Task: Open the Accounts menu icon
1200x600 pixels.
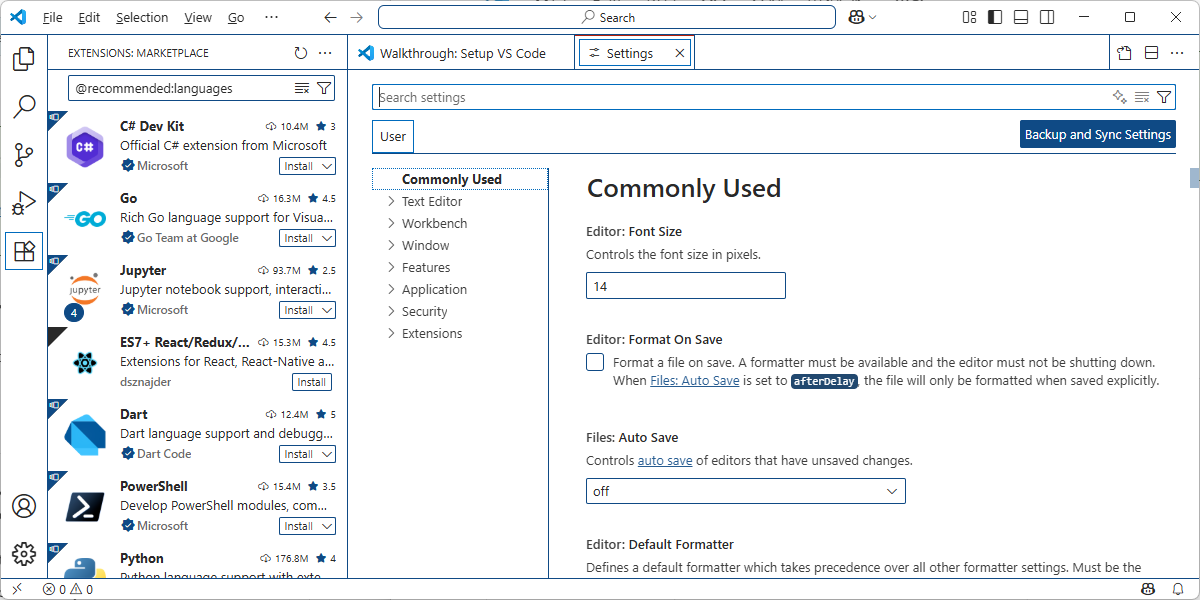Action: click(x=24, y=506)
